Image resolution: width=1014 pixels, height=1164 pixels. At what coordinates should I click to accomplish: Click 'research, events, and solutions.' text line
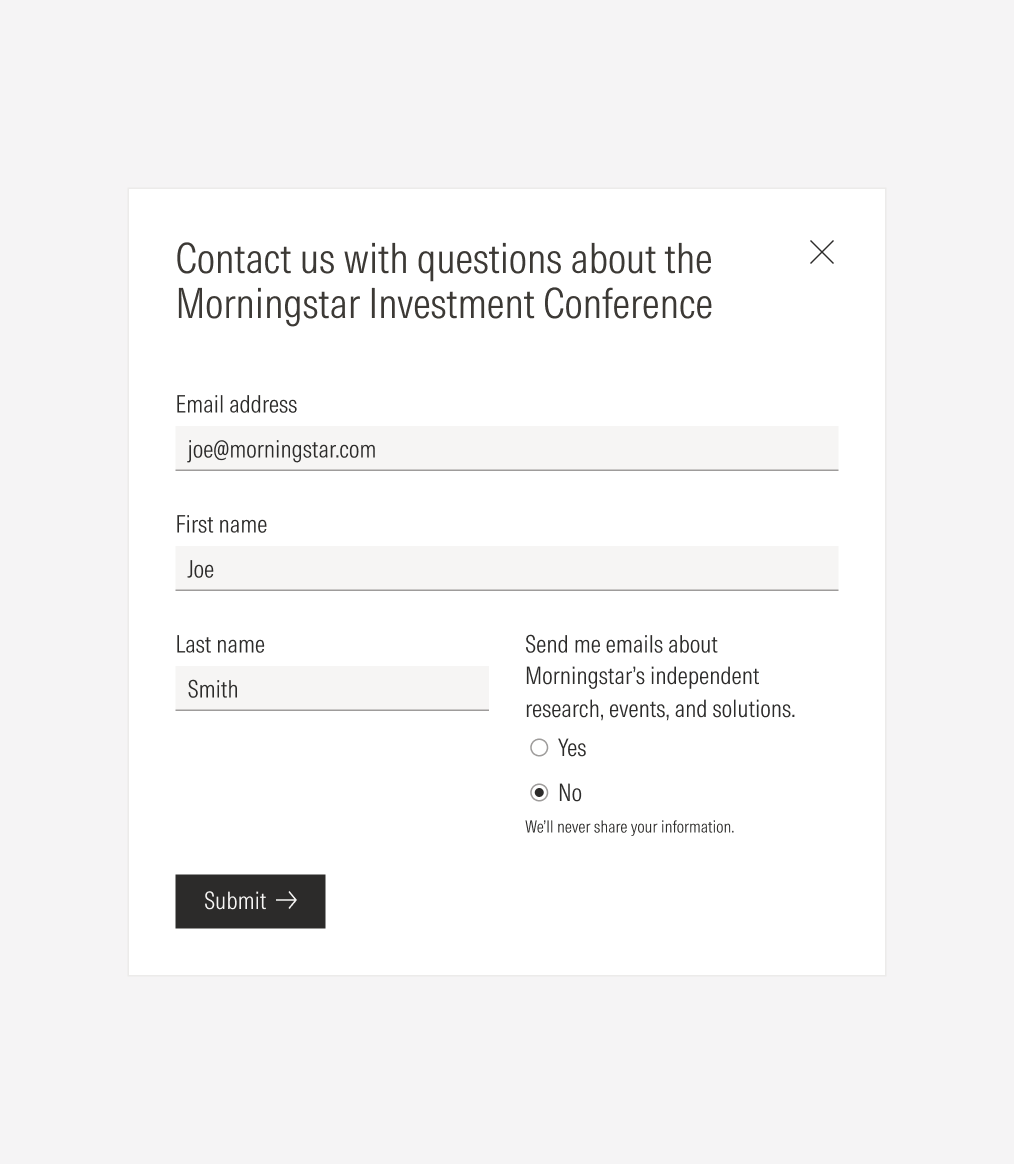click(659, 708)
